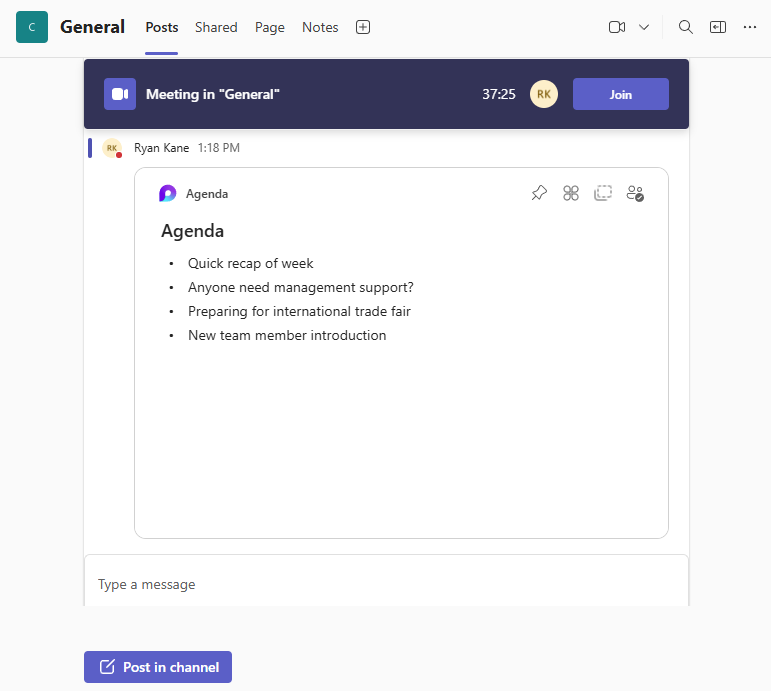Image resolution: width=771 pixels, height=691 pixels.
Task: Search within the channel
Action: point(685,27)
